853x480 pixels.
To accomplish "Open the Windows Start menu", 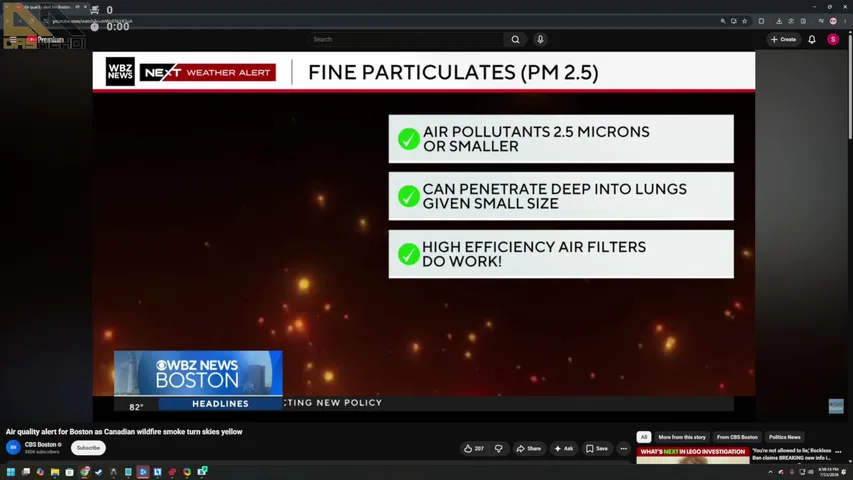I will tap(11, 472).
